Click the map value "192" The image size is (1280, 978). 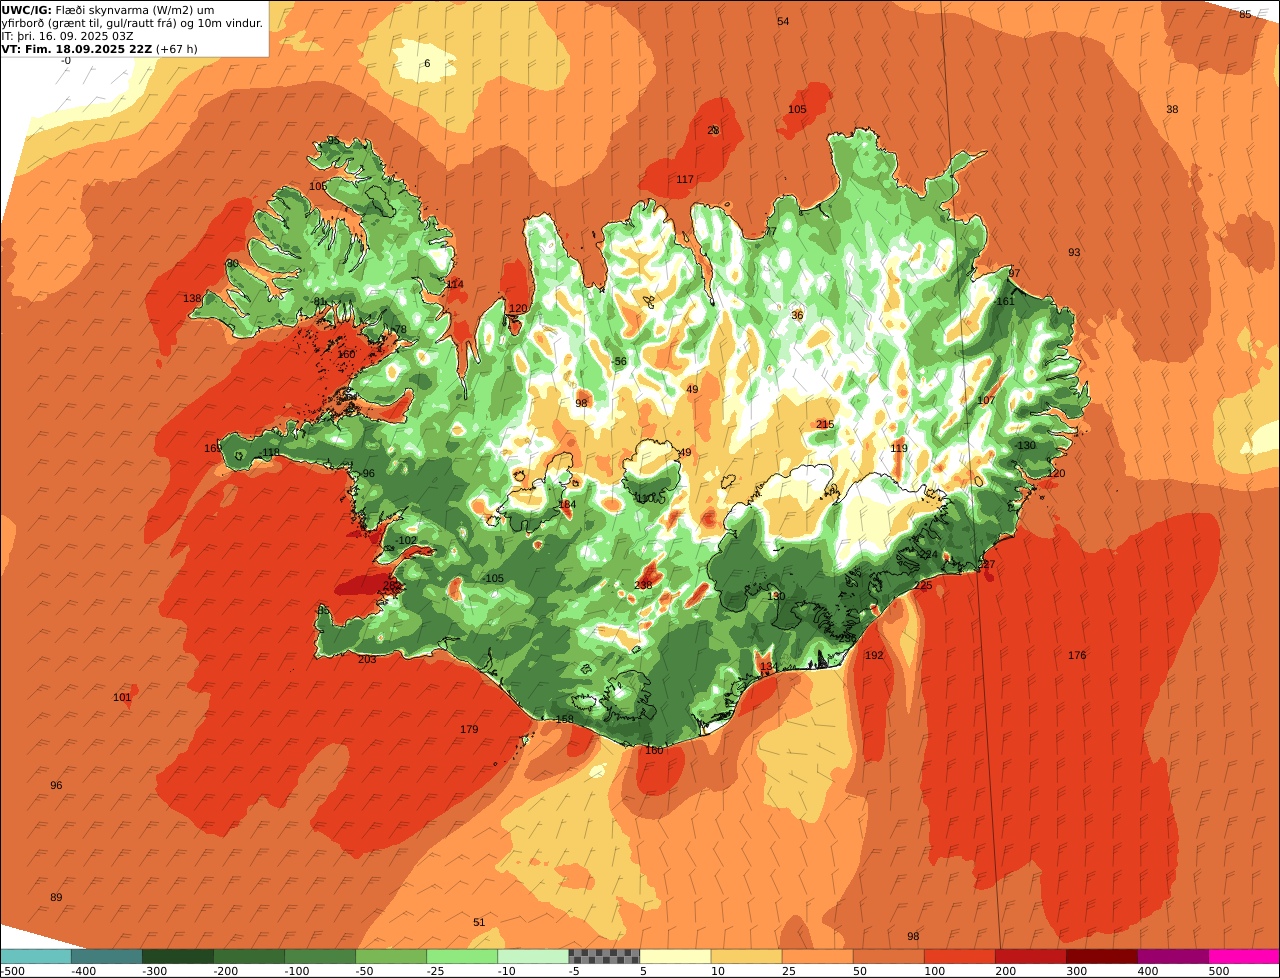pyautogui.click(x=874, y=656)
